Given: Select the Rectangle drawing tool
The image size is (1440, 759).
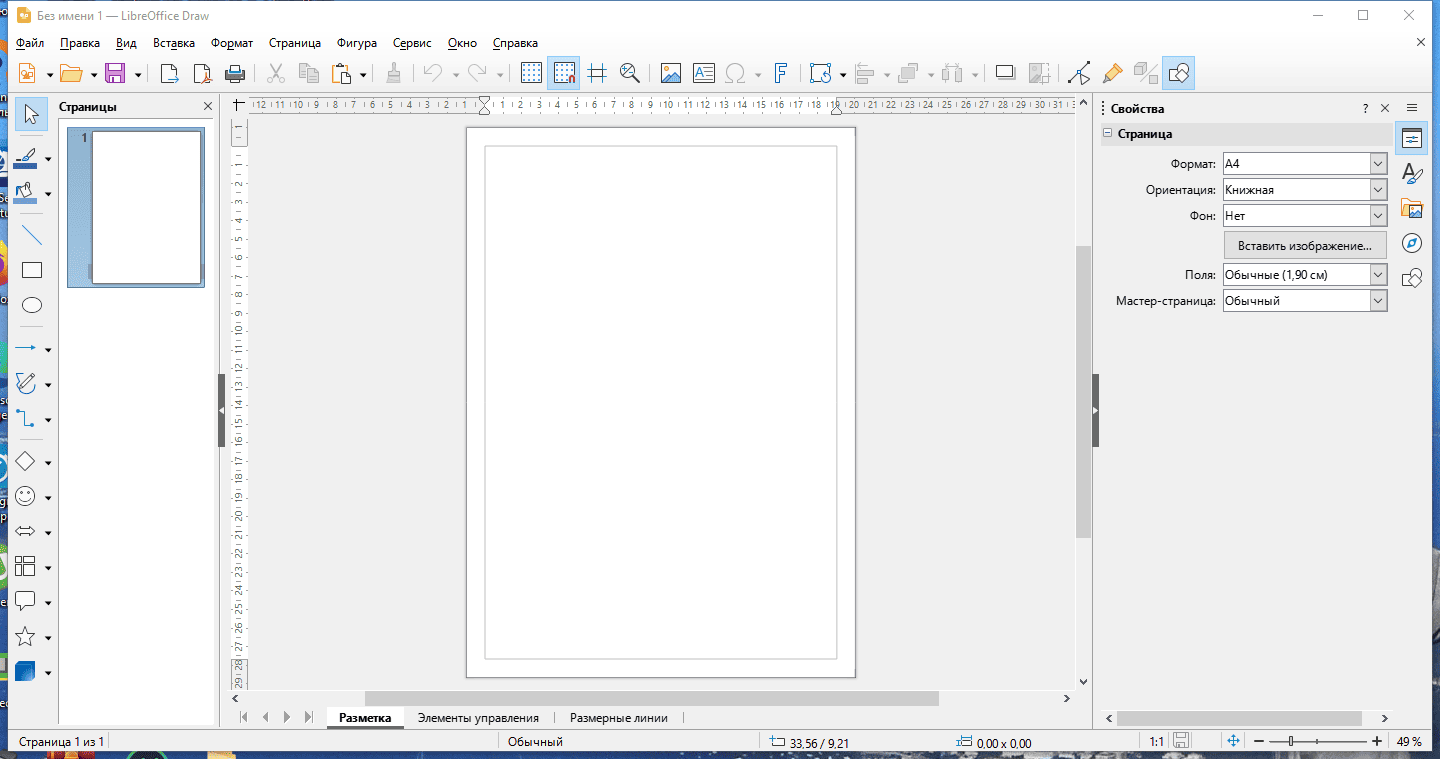Looking at the screenshot, I should pos(32,270).
